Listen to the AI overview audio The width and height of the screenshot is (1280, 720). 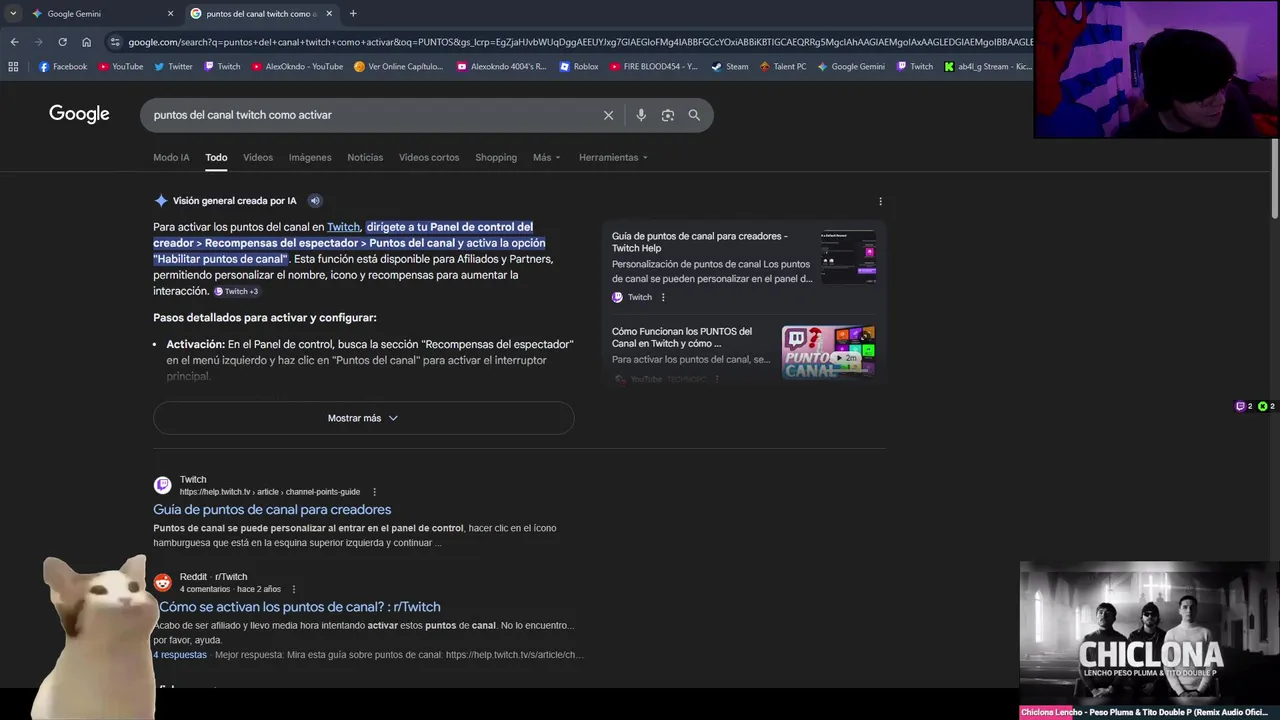coord(314,200)
